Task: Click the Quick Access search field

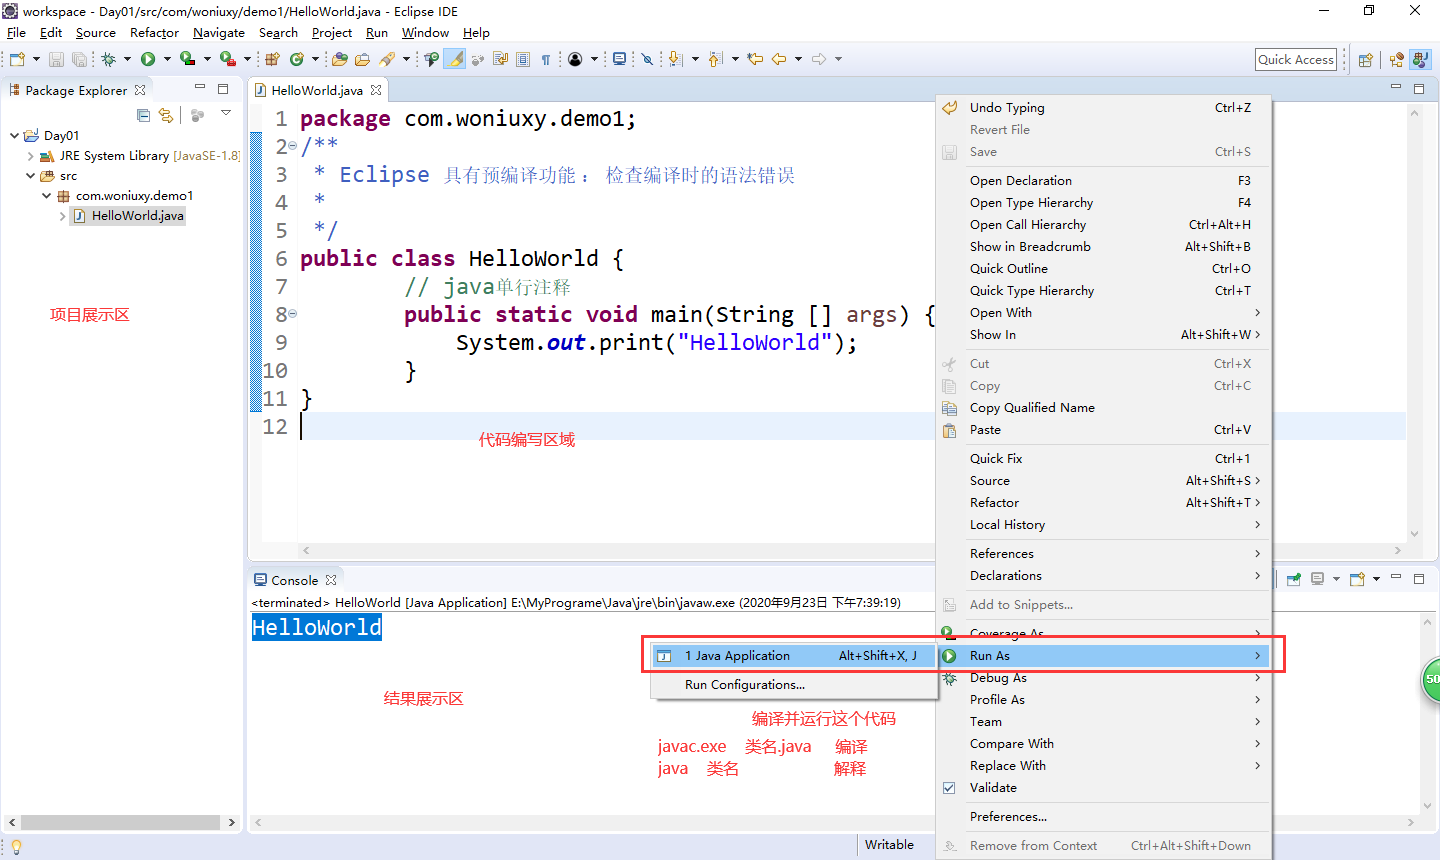Action: point(1296,60)
